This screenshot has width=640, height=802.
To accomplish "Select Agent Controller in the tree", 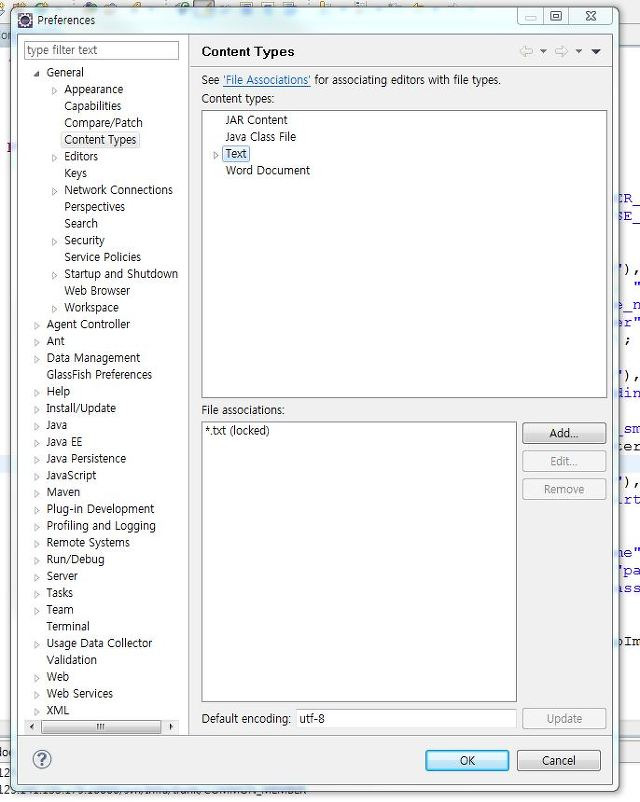I will (x=88, y=324).
